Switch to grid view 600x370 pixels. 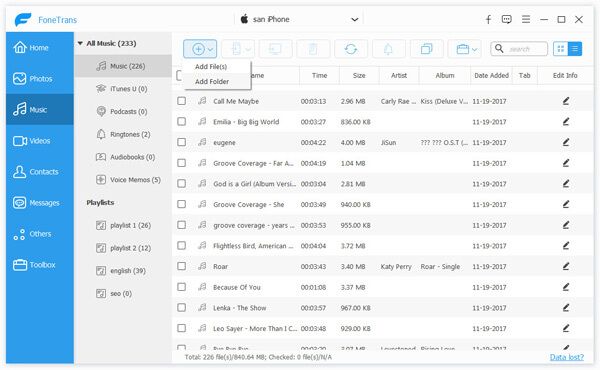(561, 49)
